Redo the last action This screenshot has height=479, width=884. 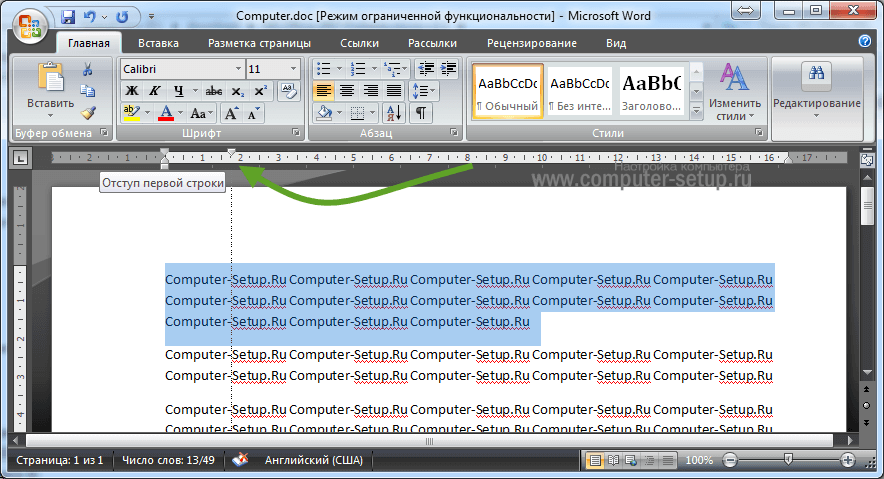(x=122, y=16)
